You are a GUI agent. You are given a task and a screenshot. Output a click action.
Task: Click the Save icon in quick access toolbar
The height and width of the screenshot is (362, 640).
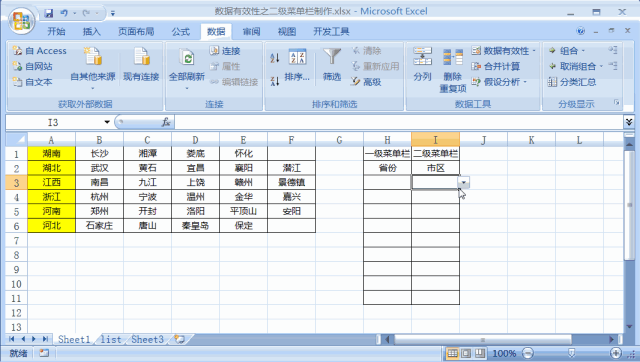coord(49,13)
